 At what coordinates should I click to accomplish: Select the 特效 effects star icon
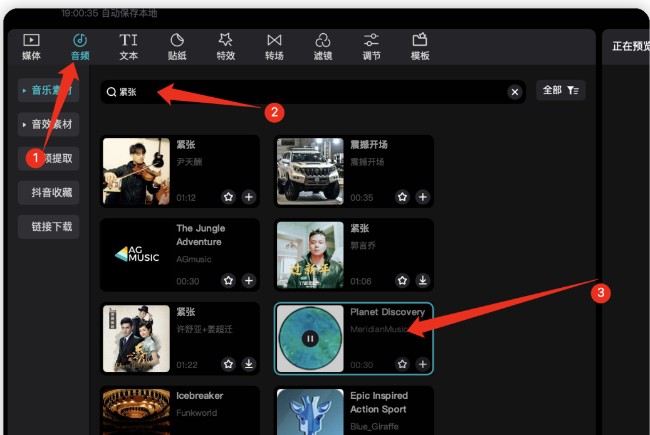[226, 46]
